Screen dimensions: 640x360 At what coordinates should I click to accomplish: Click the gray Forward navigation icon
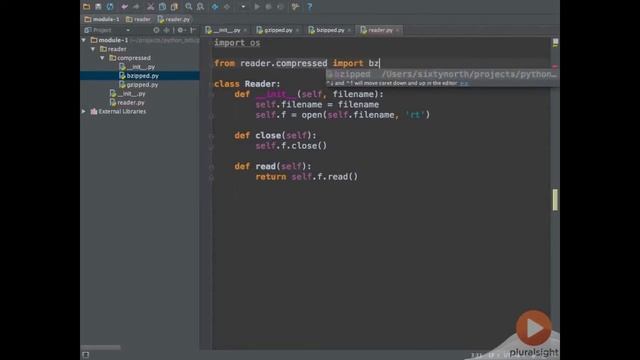coord(227,7)
